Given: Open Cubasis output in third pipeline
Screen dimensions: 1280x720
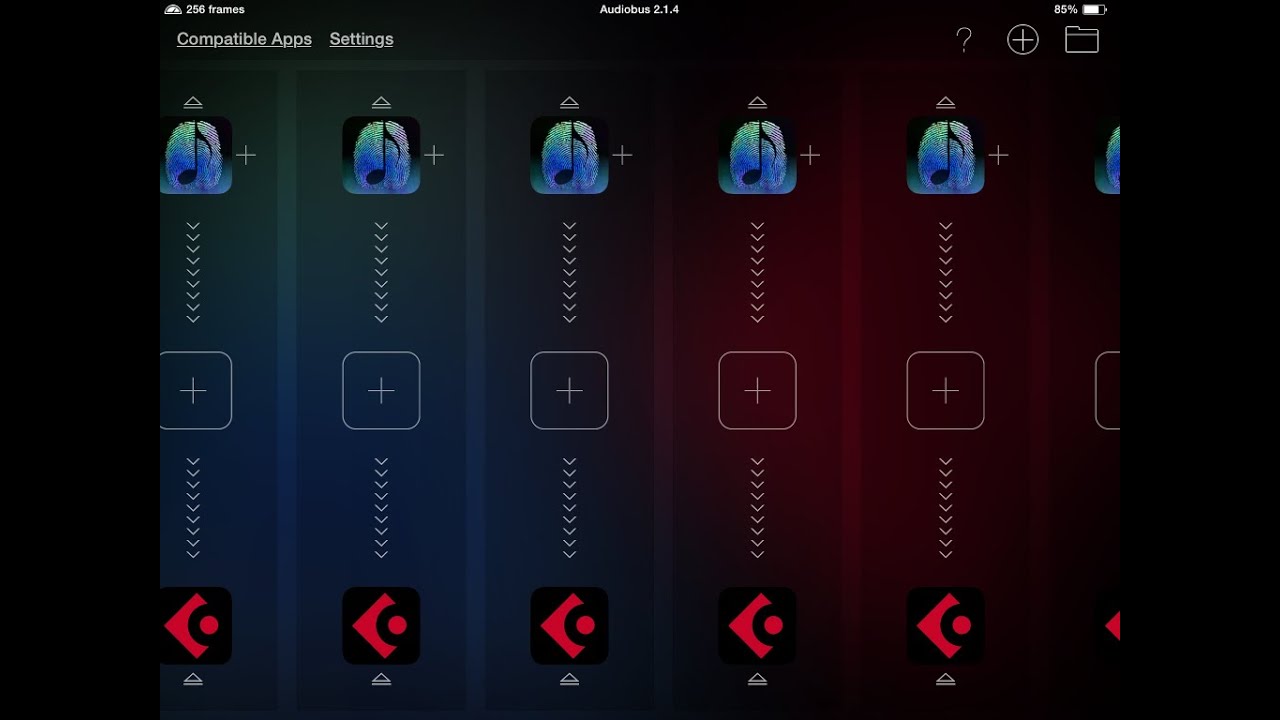Looking at the screenshot, I should 569,626.
